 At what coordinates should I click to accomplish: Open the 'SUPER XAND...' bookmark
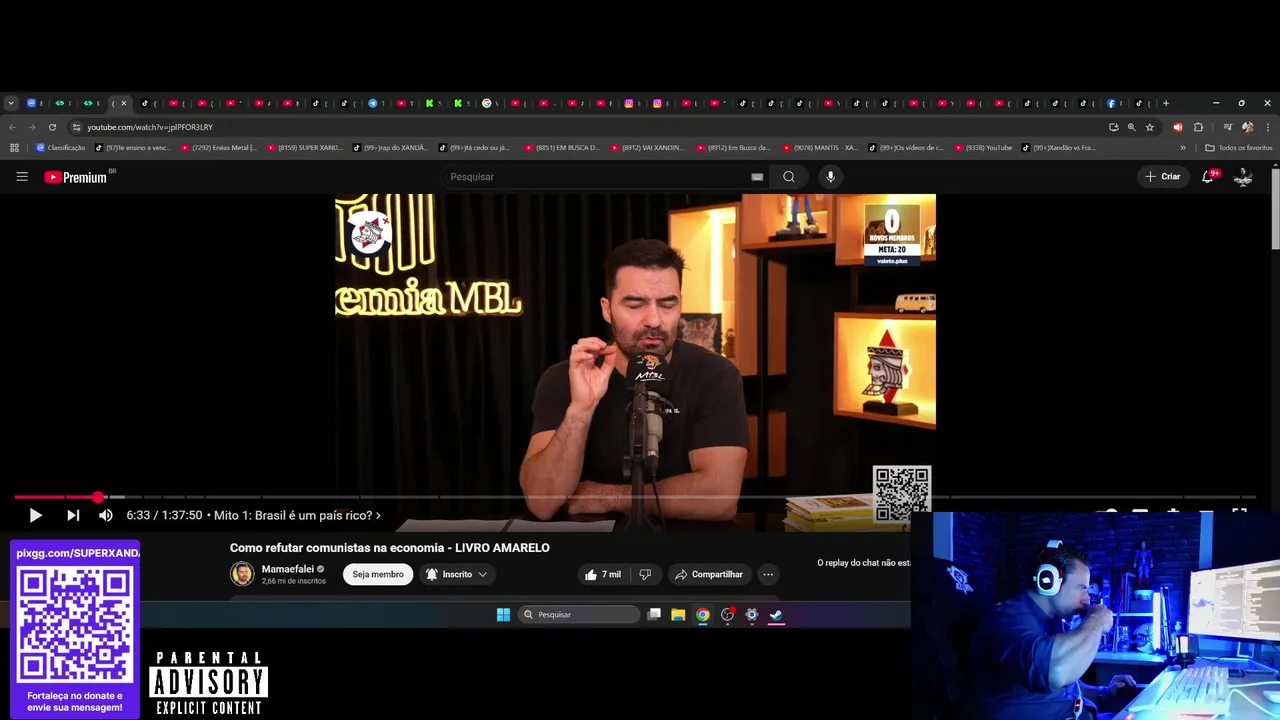point(305,148)
